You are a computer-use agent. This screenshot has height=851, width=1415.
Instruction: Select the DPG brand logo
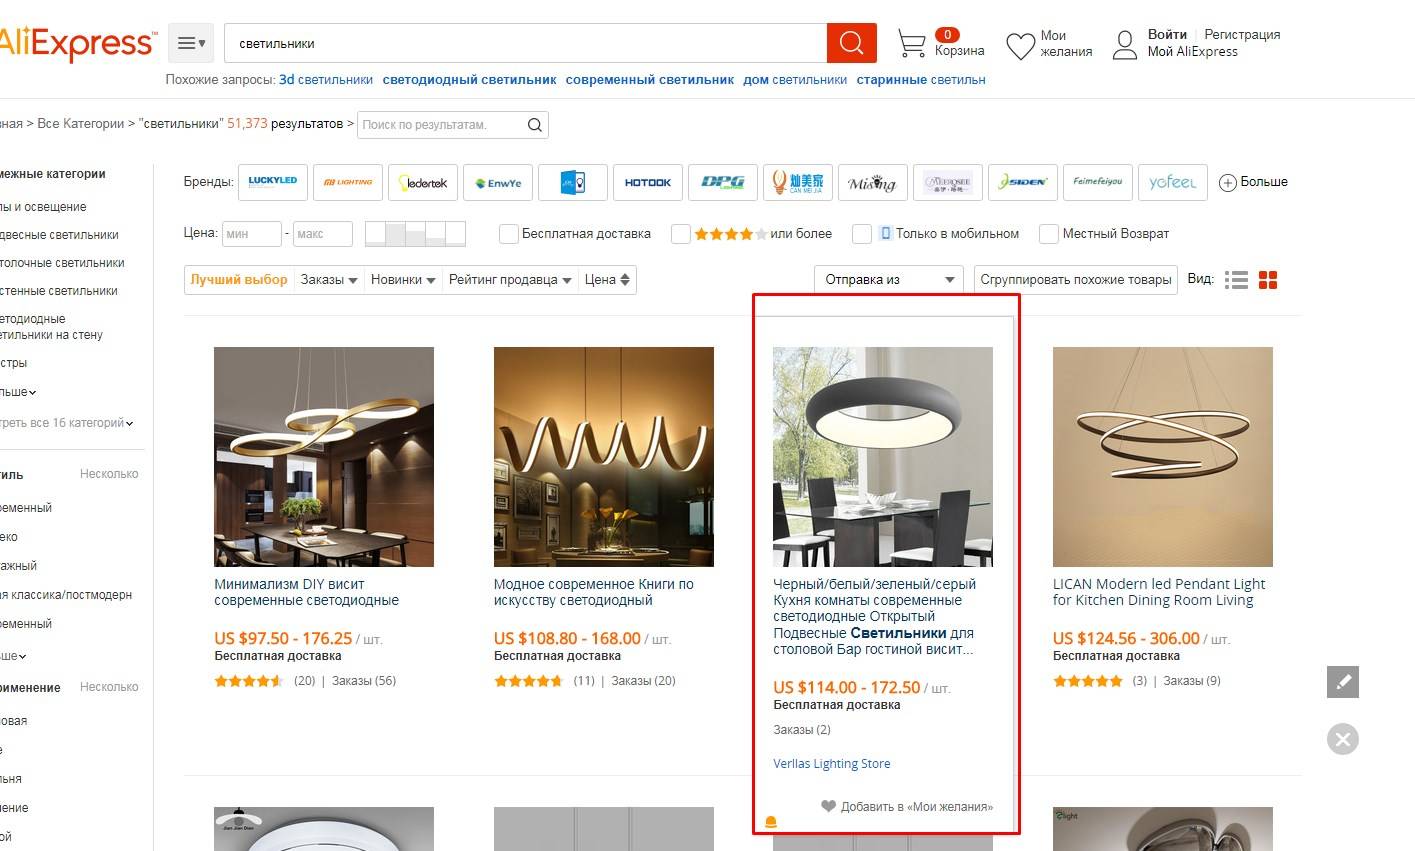tap(723, 182)
